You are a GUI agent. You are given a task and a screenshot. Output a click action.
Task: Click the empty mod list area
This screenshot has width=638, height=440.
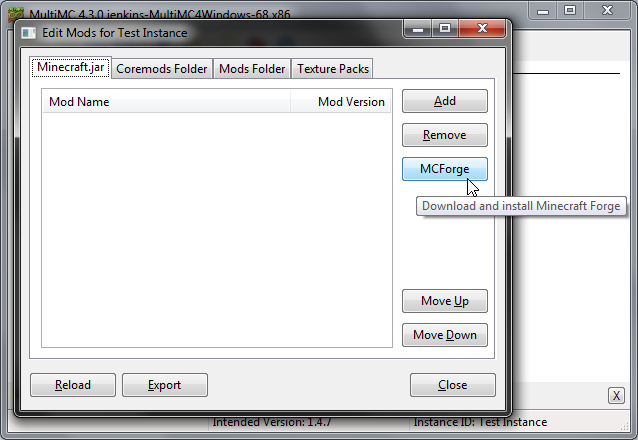point(217,230)
